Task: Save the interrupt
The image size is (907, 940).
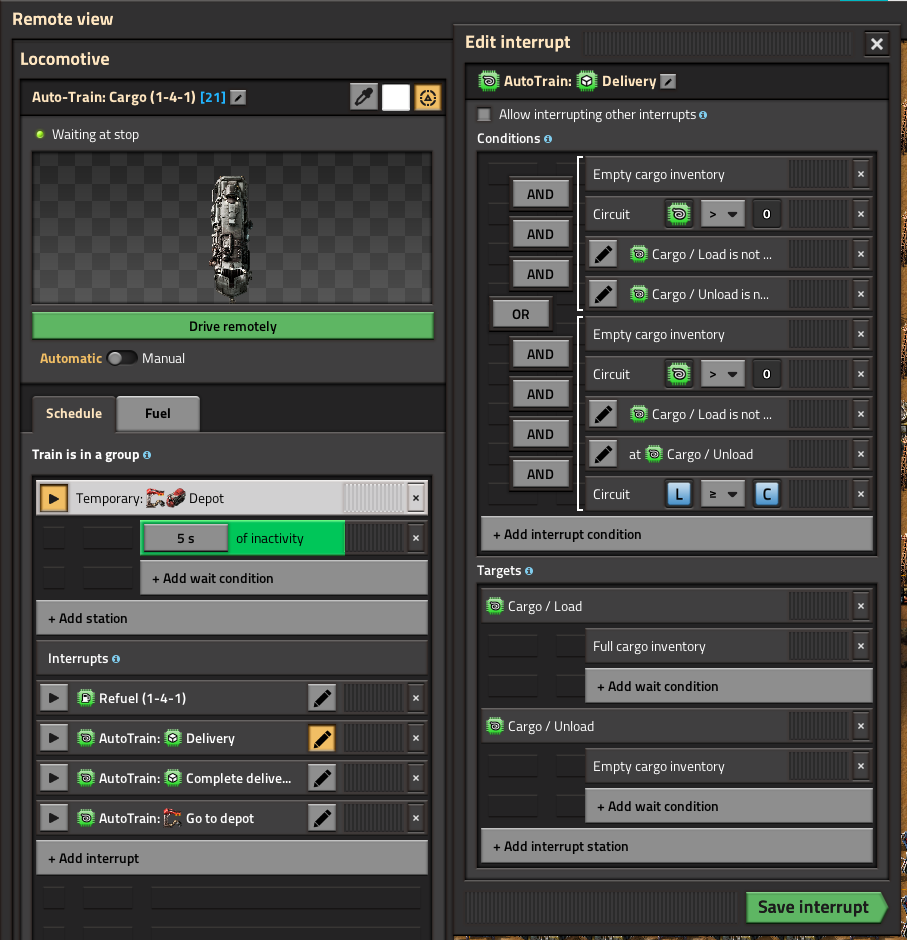Action: point(814,907)
